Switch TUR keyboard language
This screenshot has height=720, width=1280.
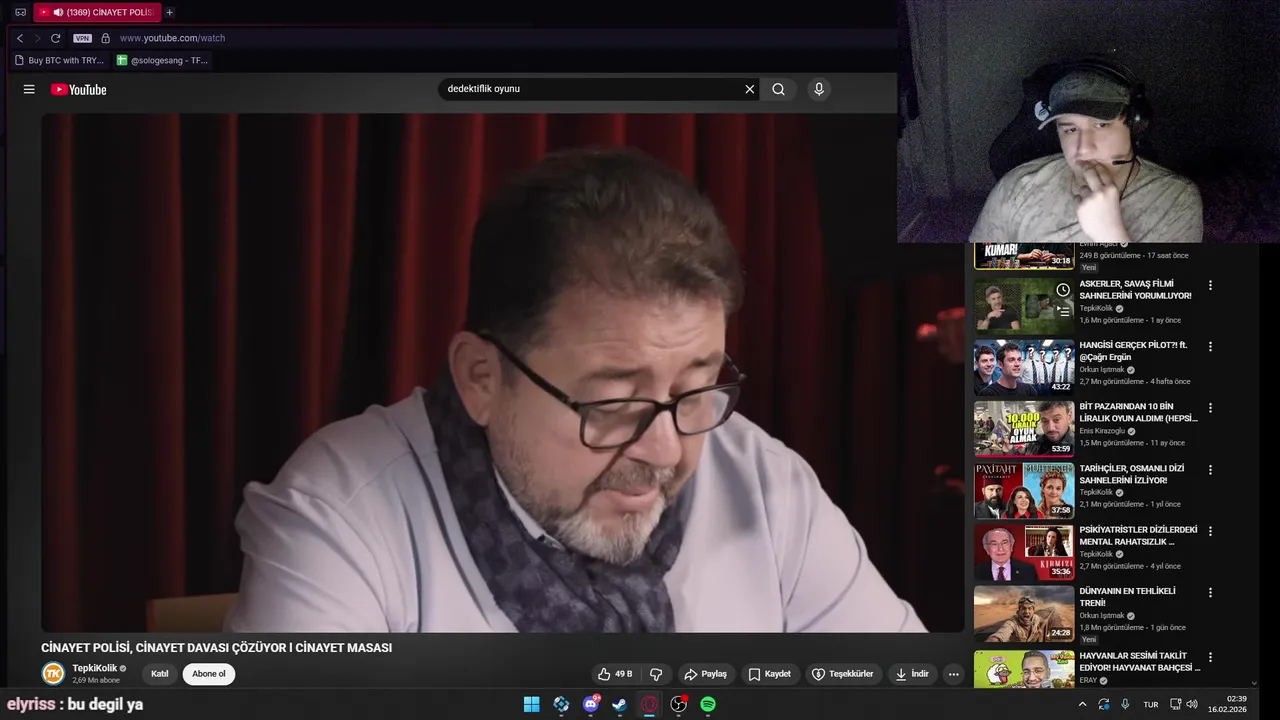pos(1151,704)
